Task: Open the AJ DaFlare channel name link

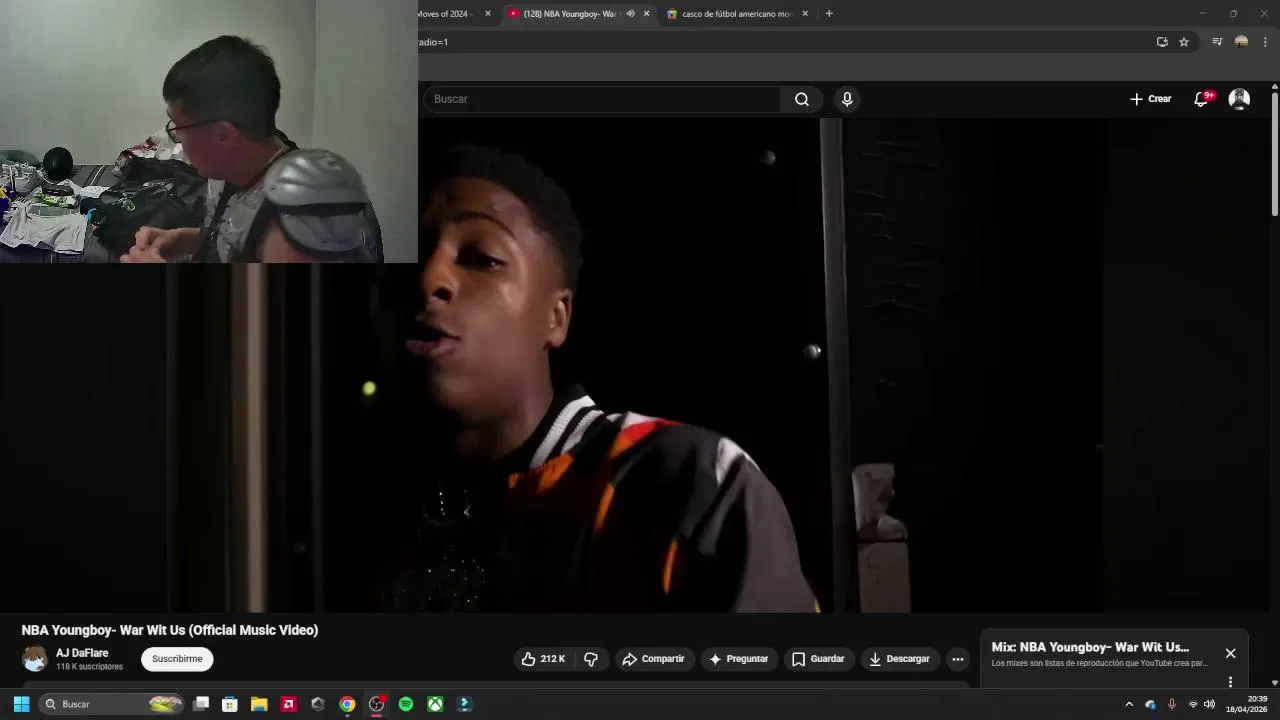Action: [x=82, y=653]
